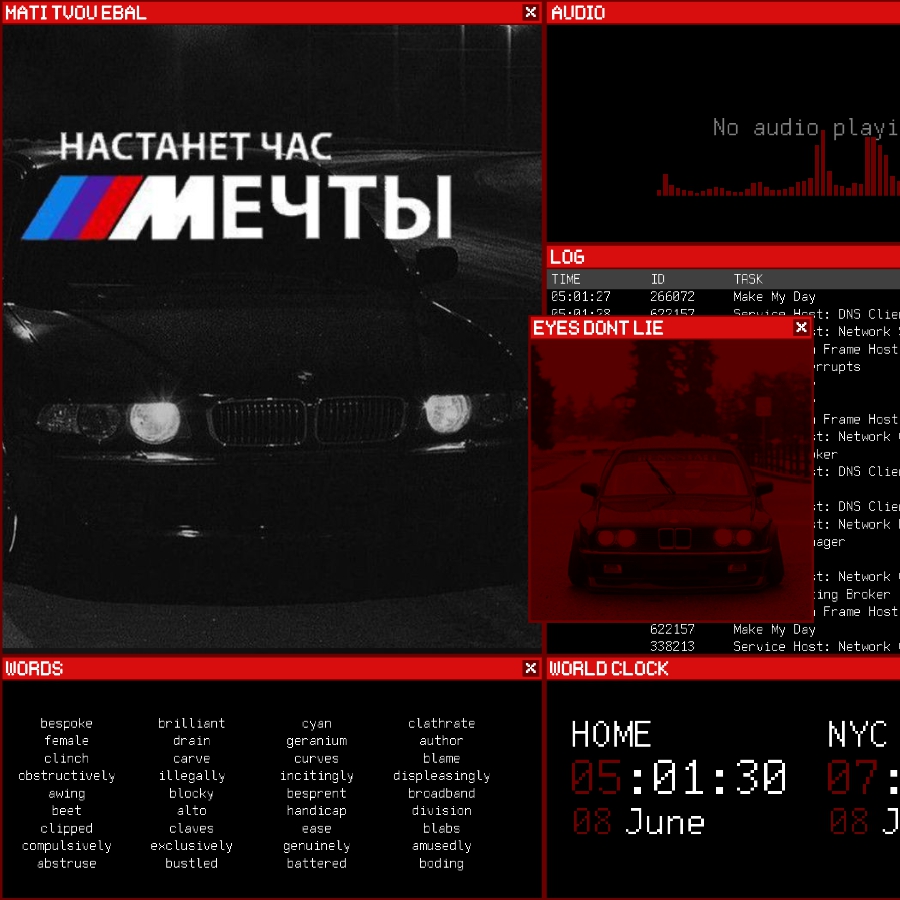Image resolution: width=900 pixels, height=900 pixels.
Task: Click the word brilliant
Action: [192, 723]
